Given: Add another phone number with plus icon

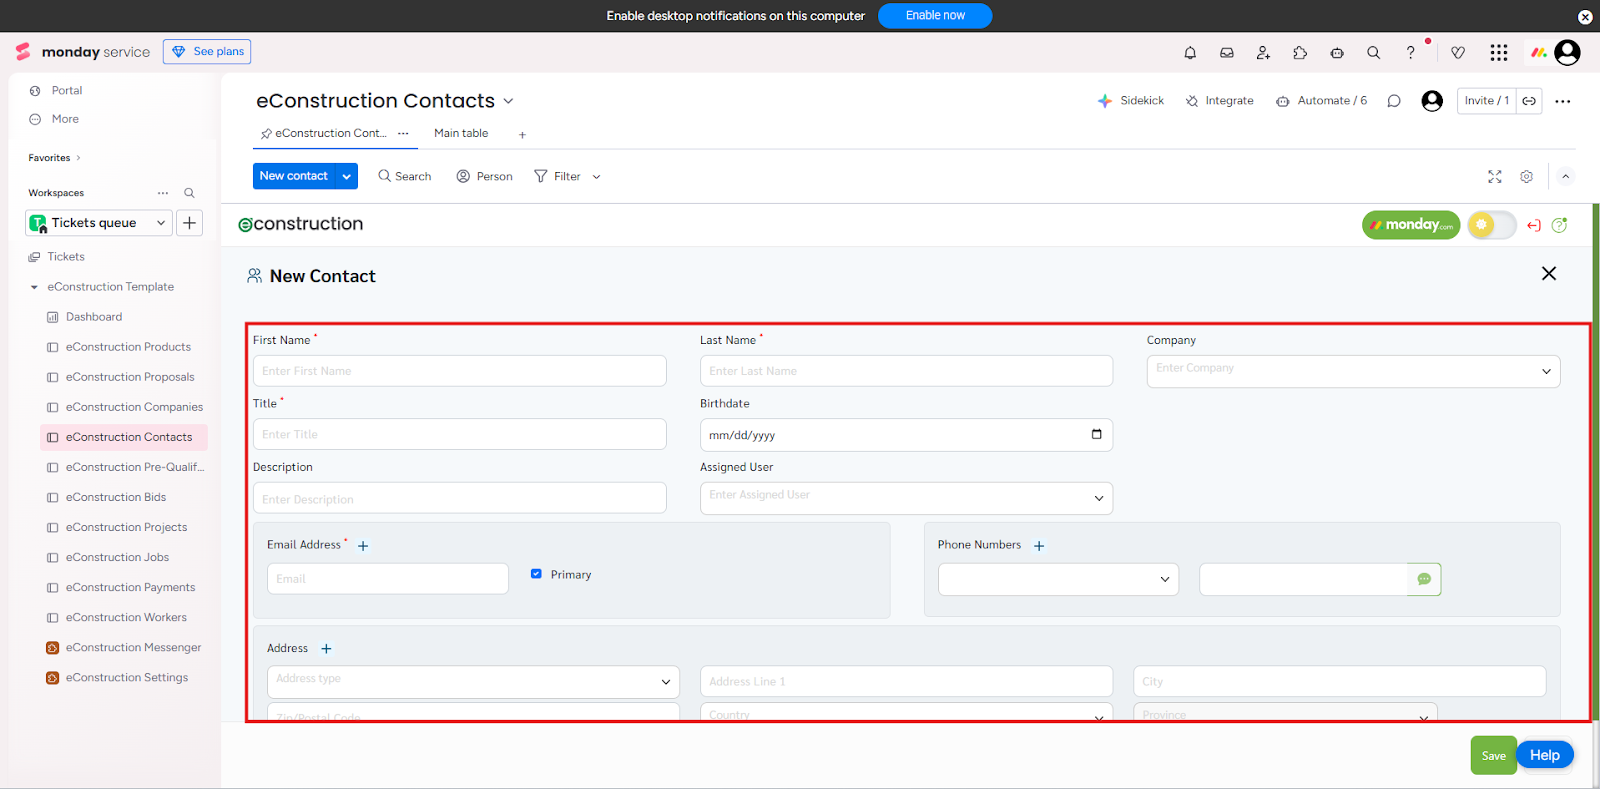Looking at the screenshot, I should [1039, 546].
